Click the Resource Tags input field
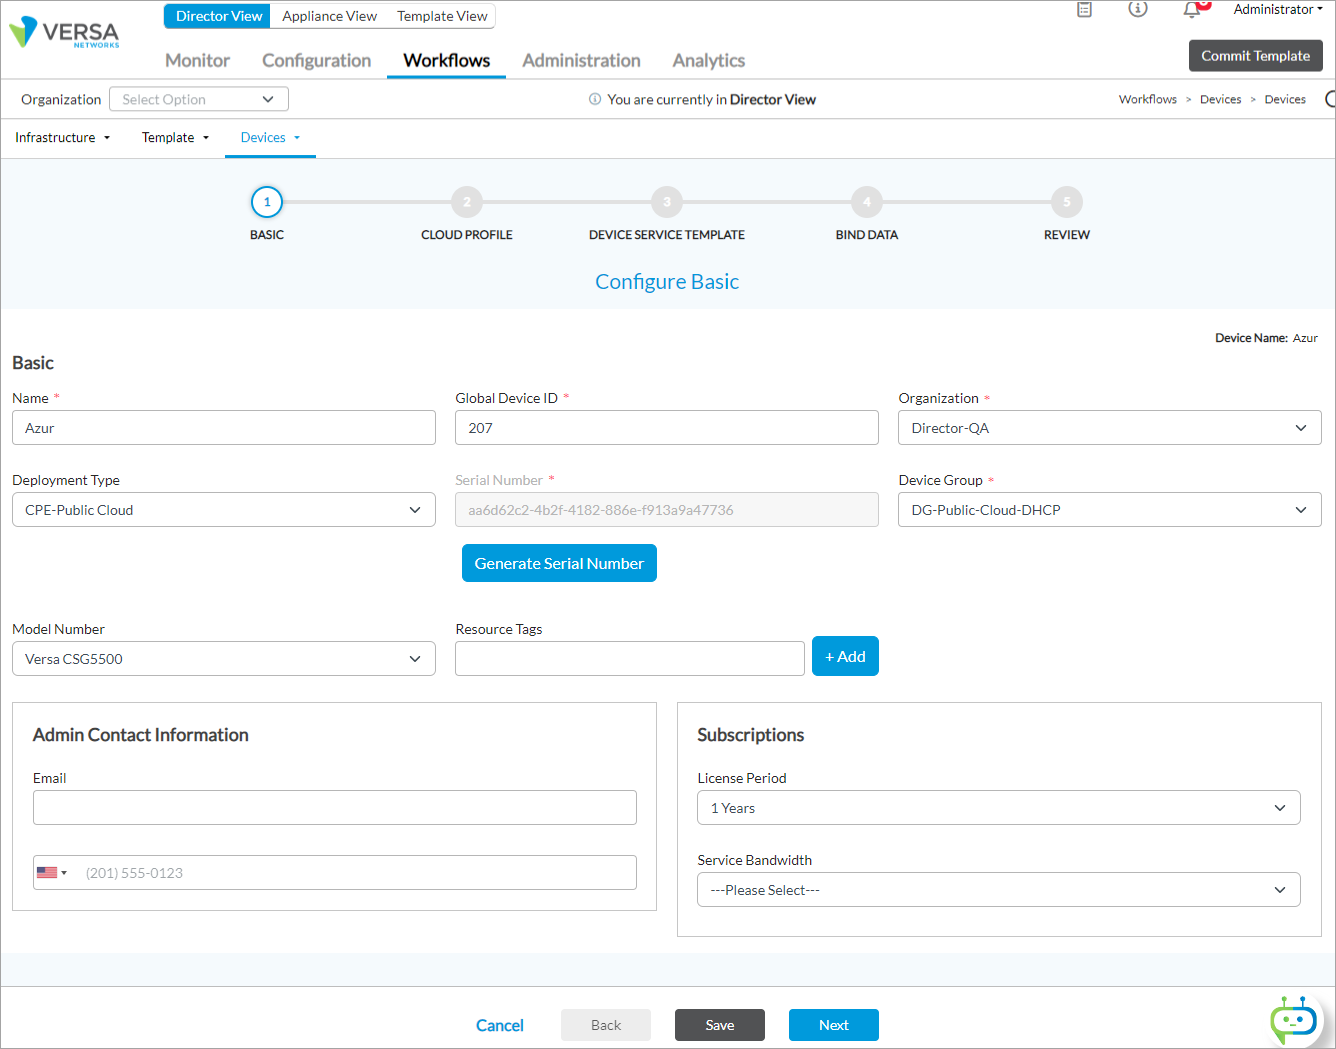This screenshot has width=1336, height=1049. coord(629,658)
